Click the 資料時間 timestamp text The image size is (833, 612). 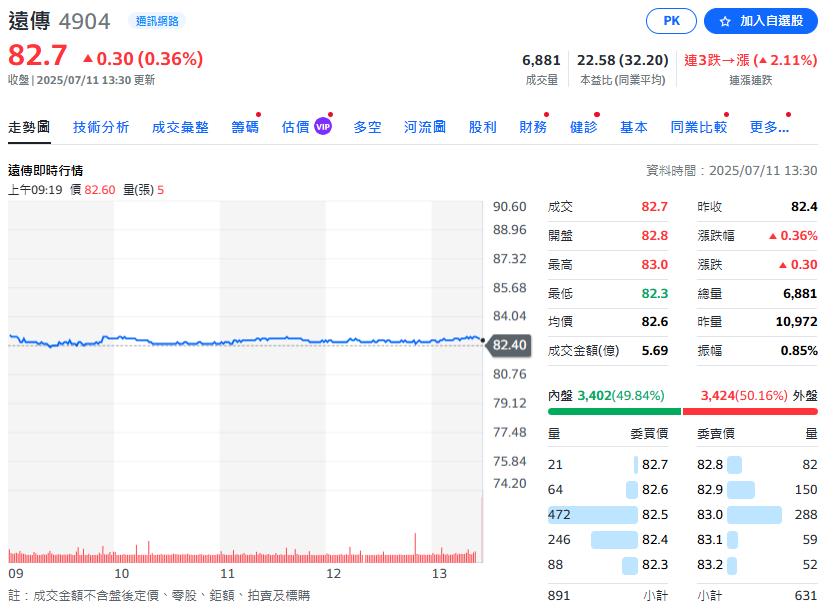pos(732,171)
